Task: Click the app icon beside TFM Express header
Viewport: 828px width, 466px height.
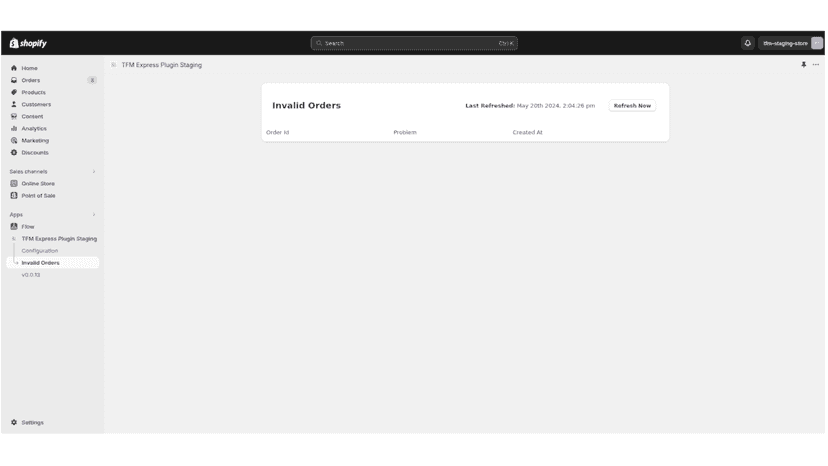Action: [114, 65]
